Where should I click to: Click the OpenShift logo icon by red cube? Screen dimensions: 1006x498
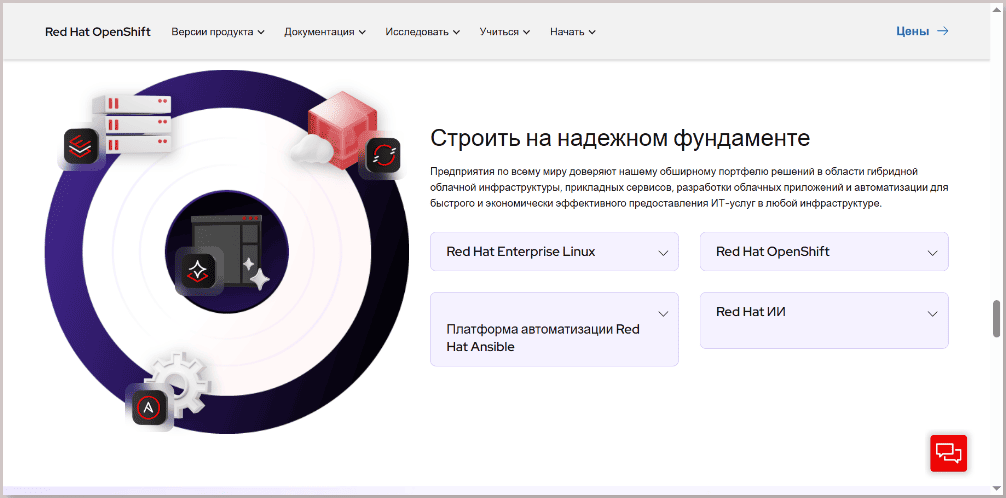coord(383,155)
